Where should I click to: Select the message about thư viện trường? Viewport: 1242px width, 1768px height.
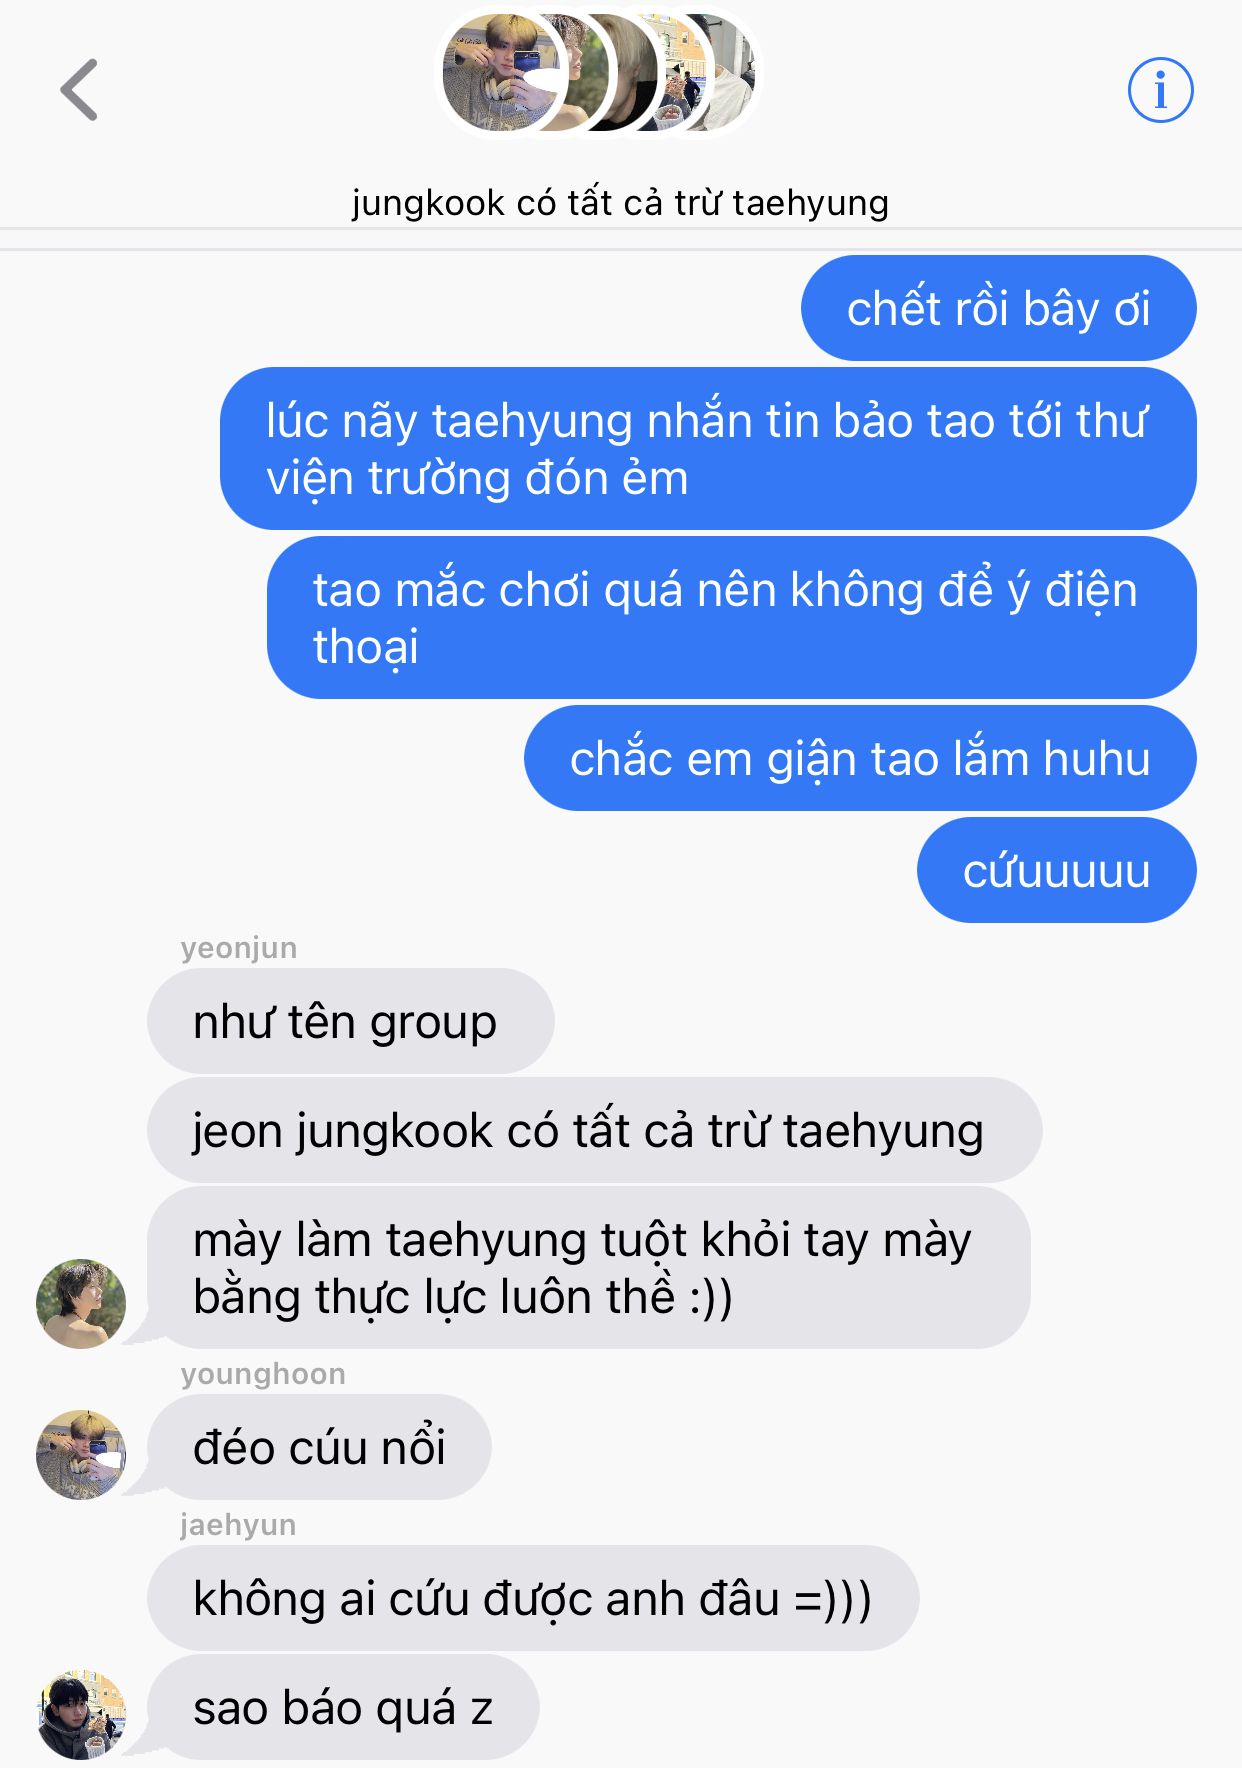point(708,448)
